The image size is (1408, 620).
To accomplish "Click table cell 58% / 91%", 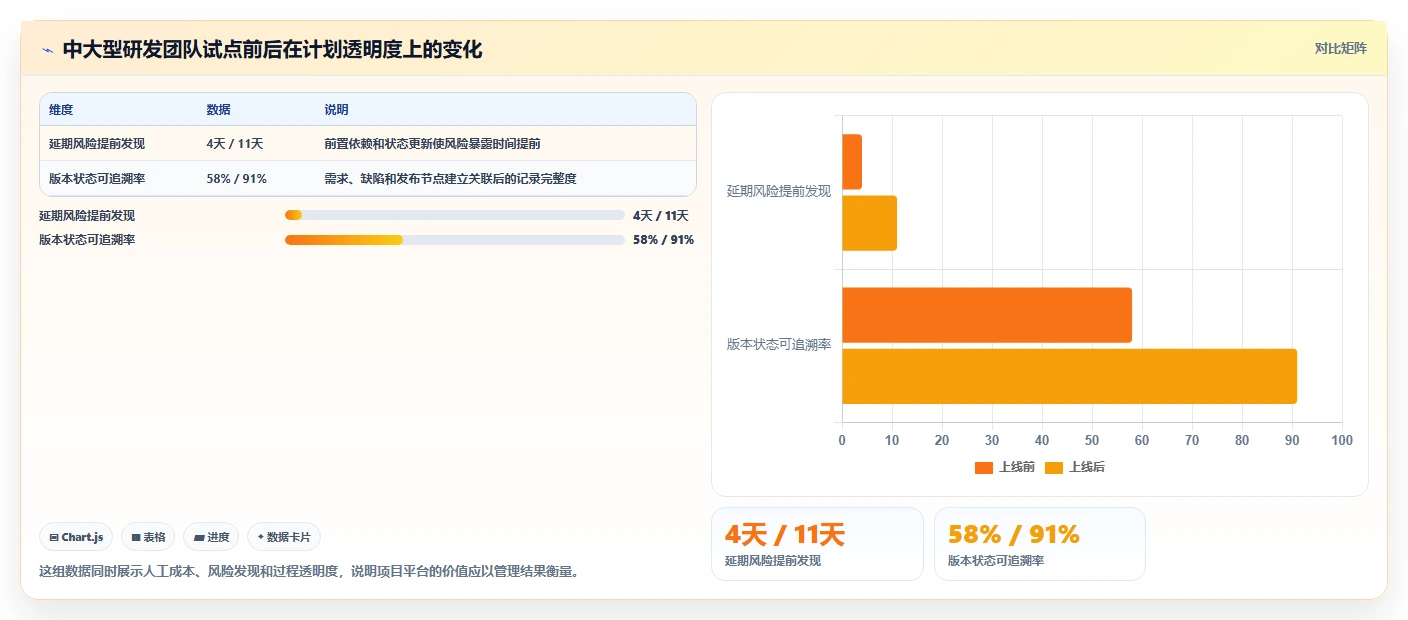I will [x=236, y=179].
